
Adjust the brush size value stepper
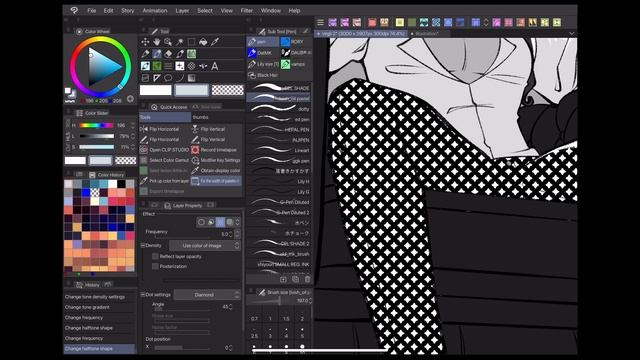pyautogui.click(x=311, y=300)
